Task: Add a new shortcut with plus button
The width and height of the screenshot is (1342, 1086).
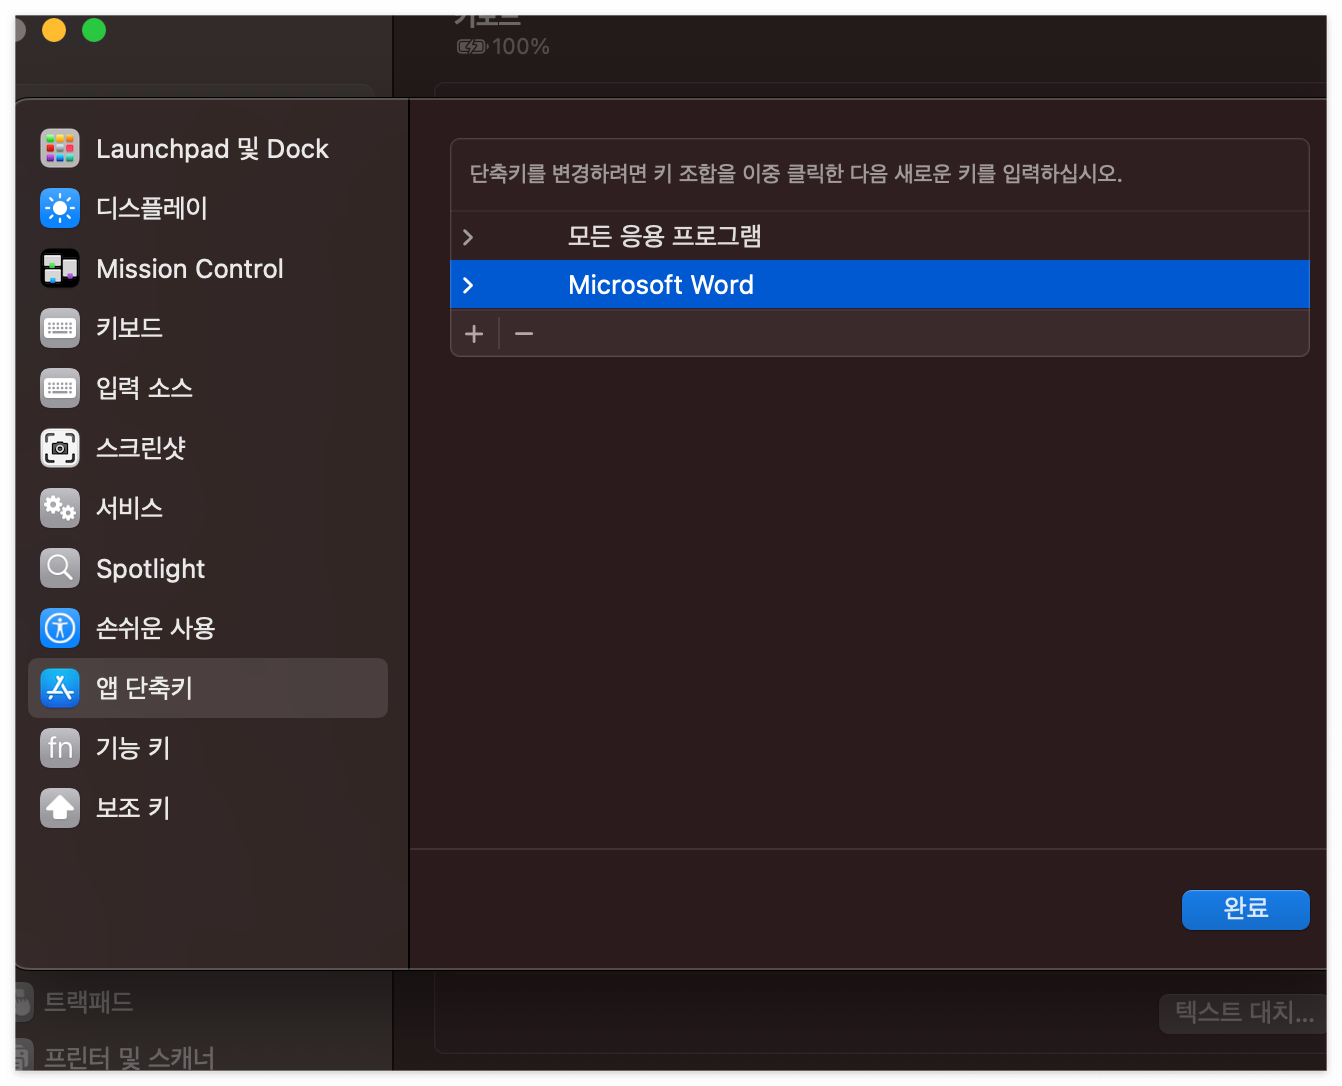Action: click(474, 333)
